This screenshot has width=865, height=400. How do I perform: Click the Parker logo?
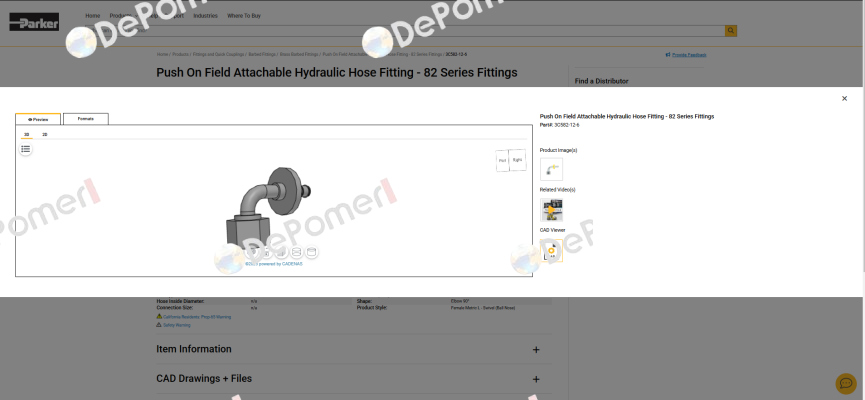[x=34, y=22]
